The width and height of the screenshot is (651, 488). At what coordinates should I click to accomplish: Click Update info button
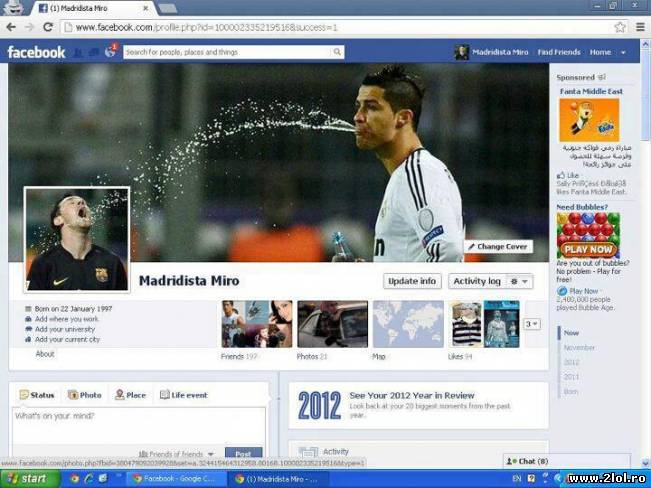coord(412,281)
